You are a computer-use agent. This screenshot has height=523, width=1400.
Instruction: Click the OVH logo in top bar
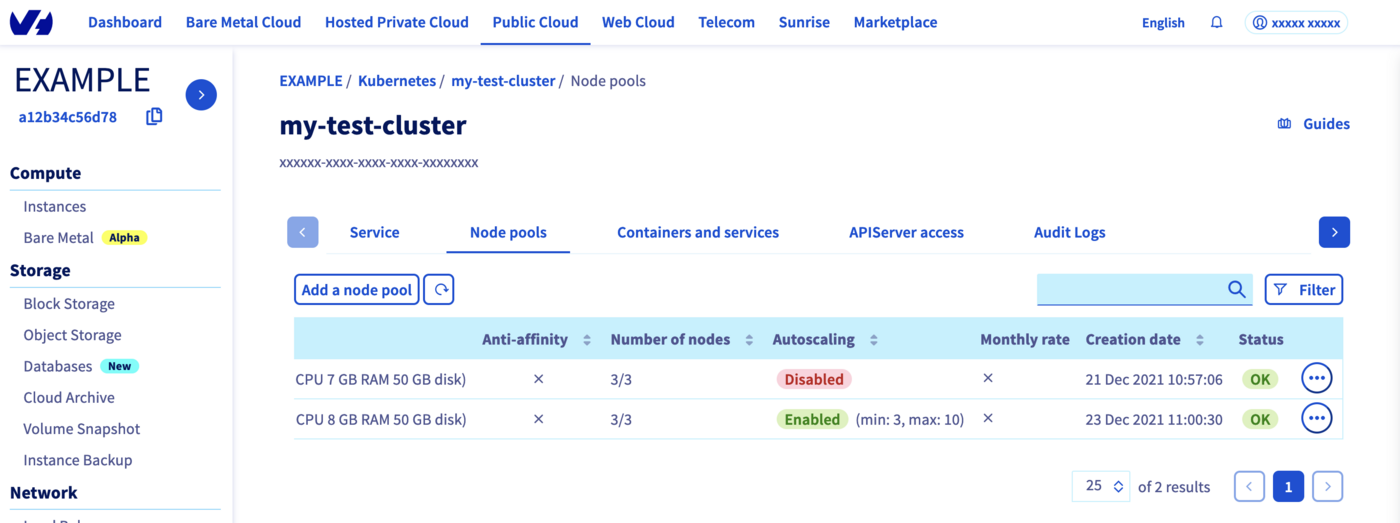click(31, 23)
